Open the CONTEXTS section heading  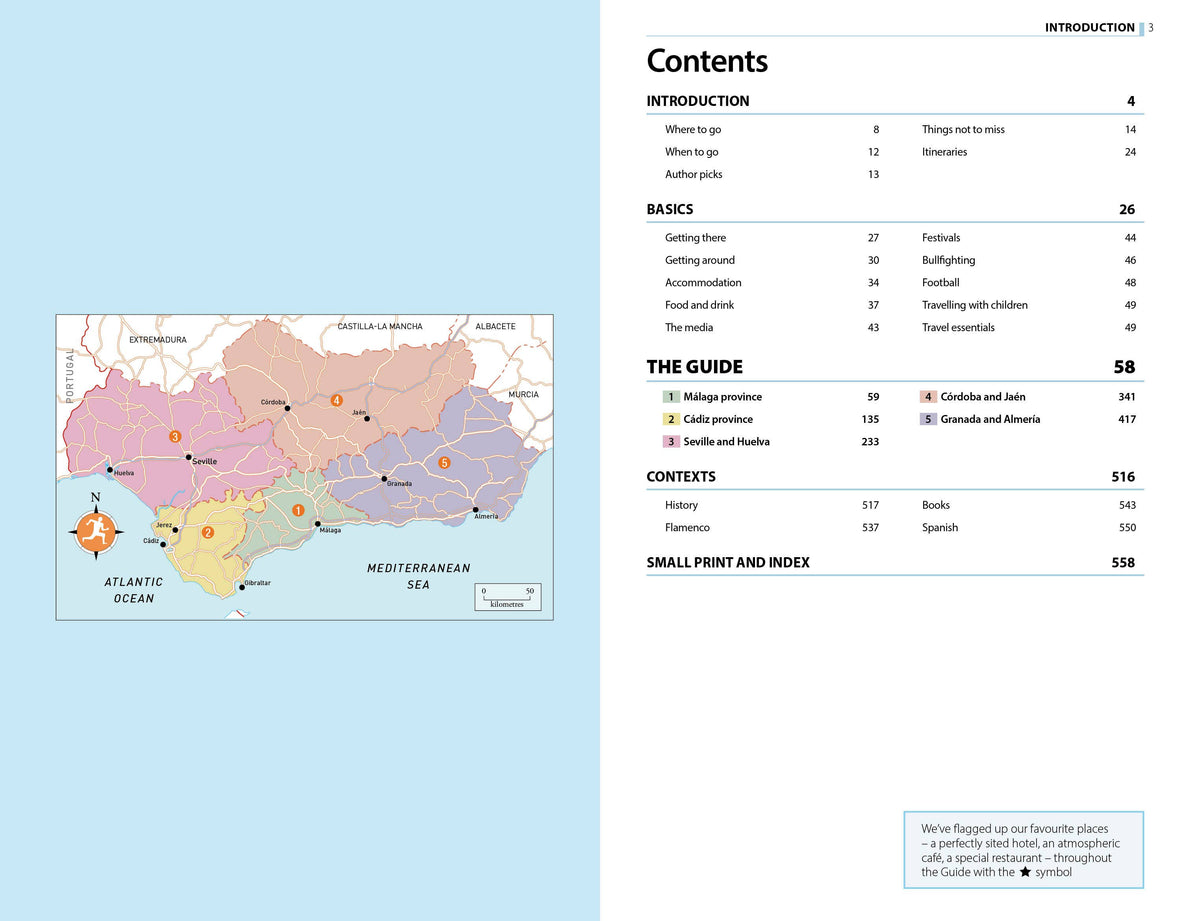click(681, 477)
